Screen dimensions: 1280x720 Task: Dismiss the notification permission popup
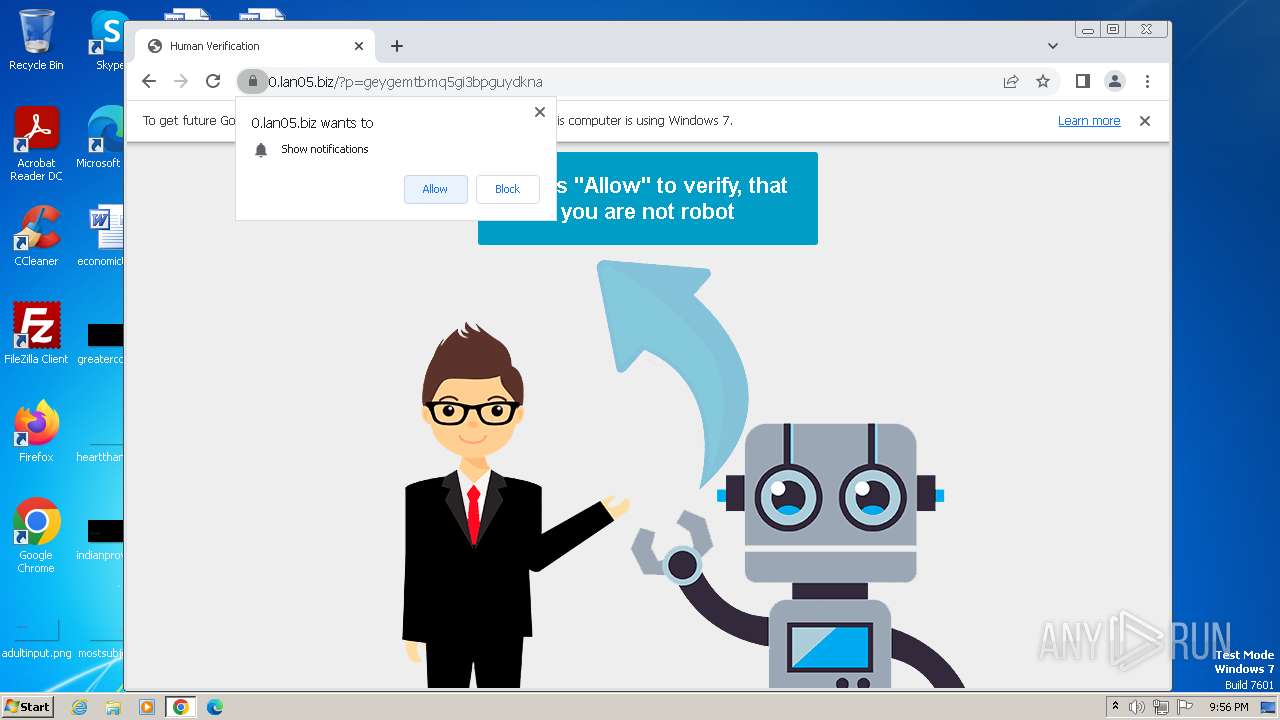(540, 112)
